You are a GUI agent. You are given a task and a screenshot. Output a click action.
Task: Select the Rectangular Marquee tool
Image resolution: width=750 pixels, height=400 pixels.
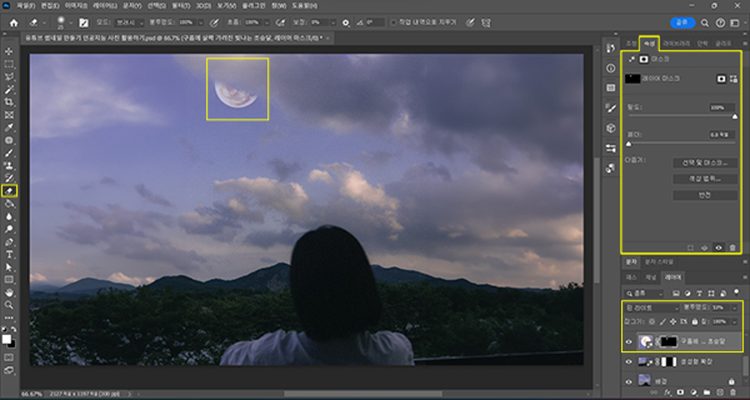coord(9,64)
